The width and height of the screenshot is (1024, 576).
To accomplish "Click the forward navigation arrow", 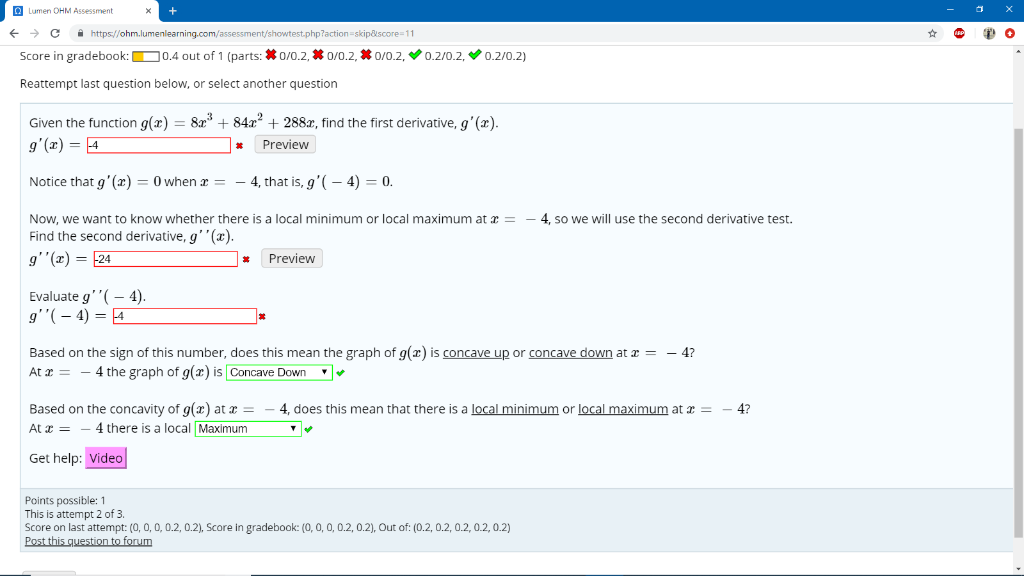I will pos(35,32).
